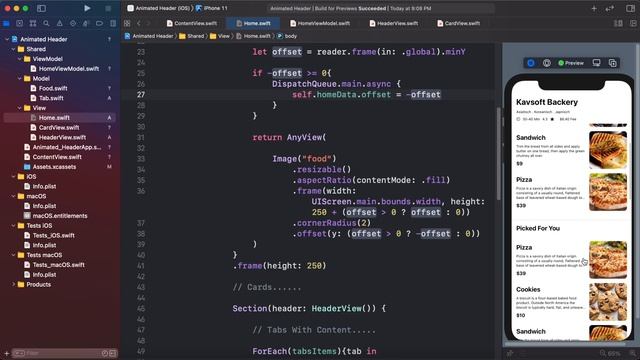Switch to CardView.swift tab
Image resolution: width=640 pixels, height=360 pixels.
[458, 23]
